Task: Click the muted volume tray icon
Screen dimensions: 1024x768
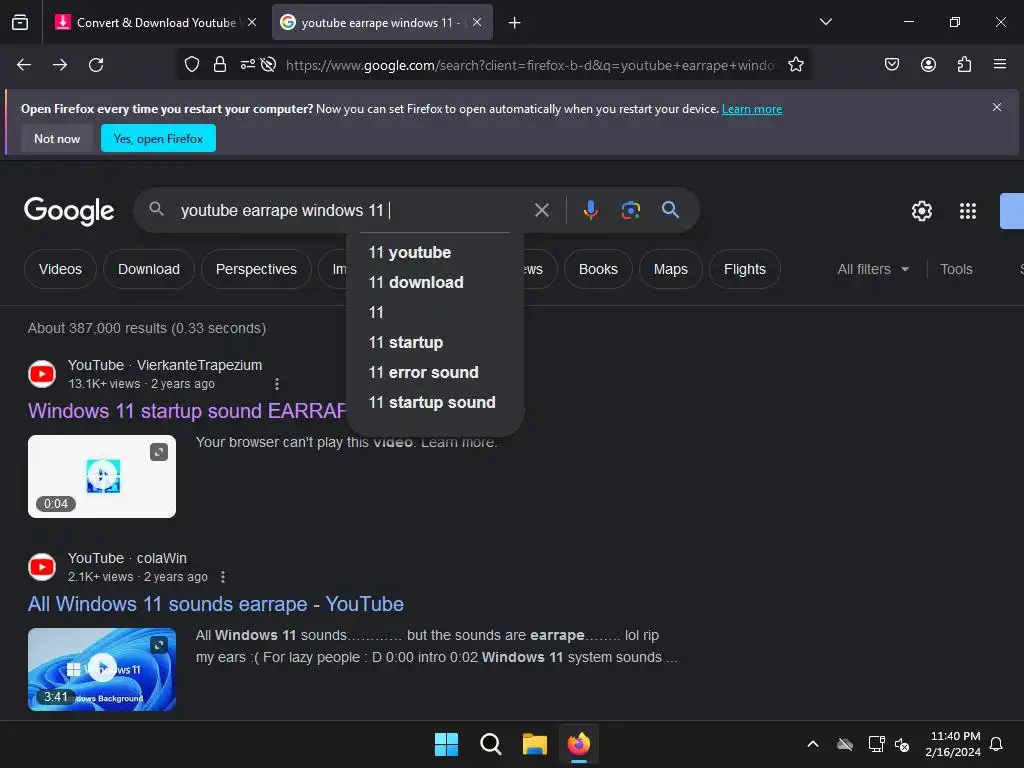Action: coord(902,744)
